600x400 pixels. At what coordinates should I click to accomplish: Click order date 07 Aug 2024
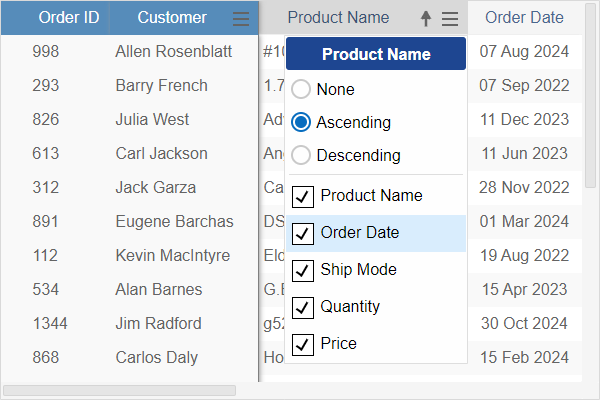(x=524, y=51)
